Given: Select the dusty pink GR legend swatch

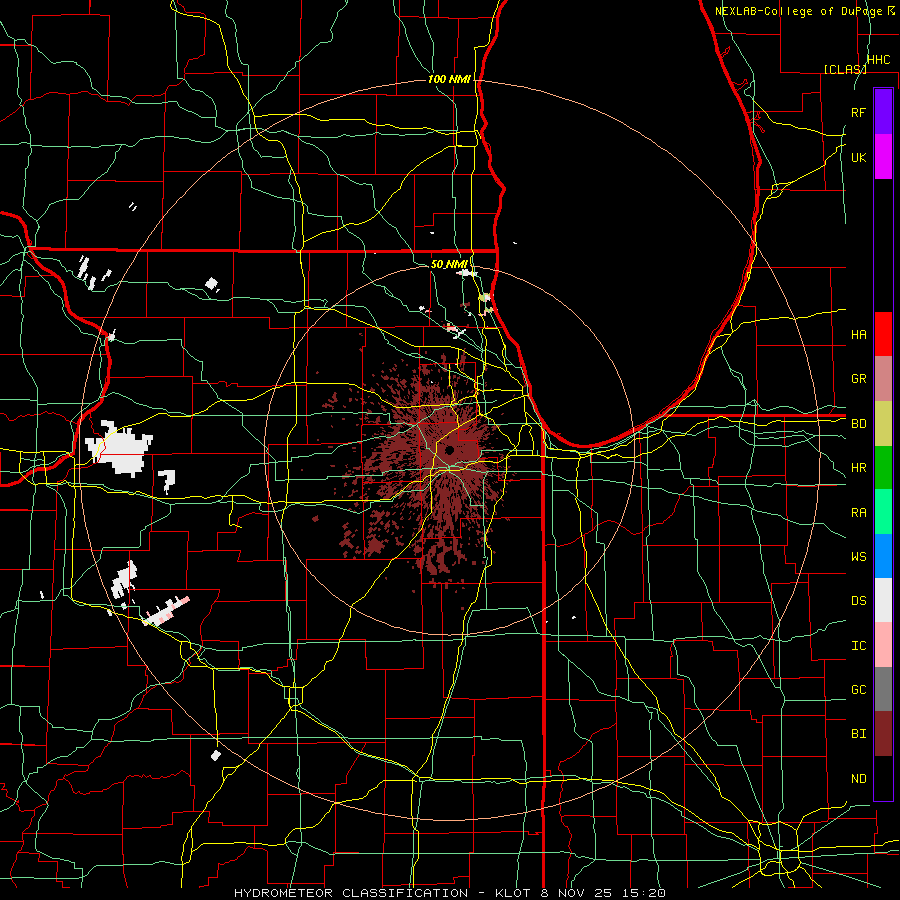Looking at the screenshot, I should pyautogui.click(x=883, y=379).
